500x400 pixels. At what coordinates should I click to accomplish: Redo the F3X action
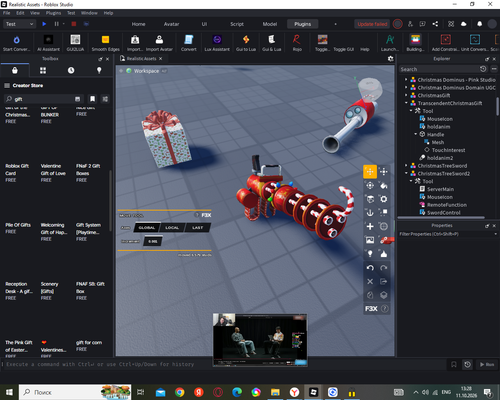pos(384,268)
